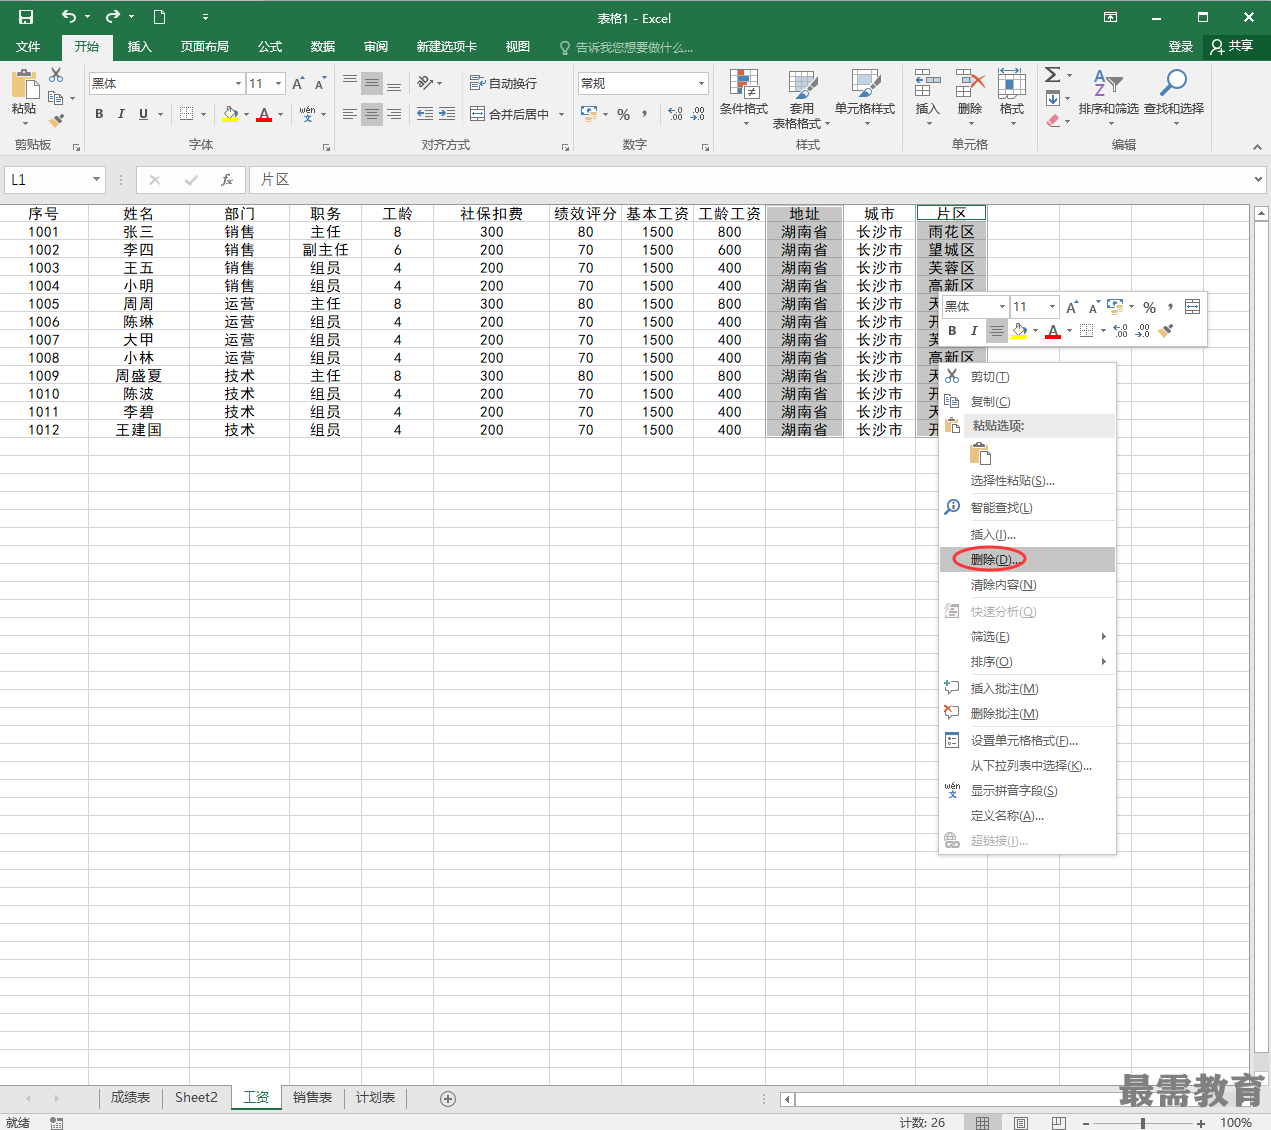Click the ribbon red Font Color button
The width and height of the screenshot is (1271, 1130).
click(264, 114)
